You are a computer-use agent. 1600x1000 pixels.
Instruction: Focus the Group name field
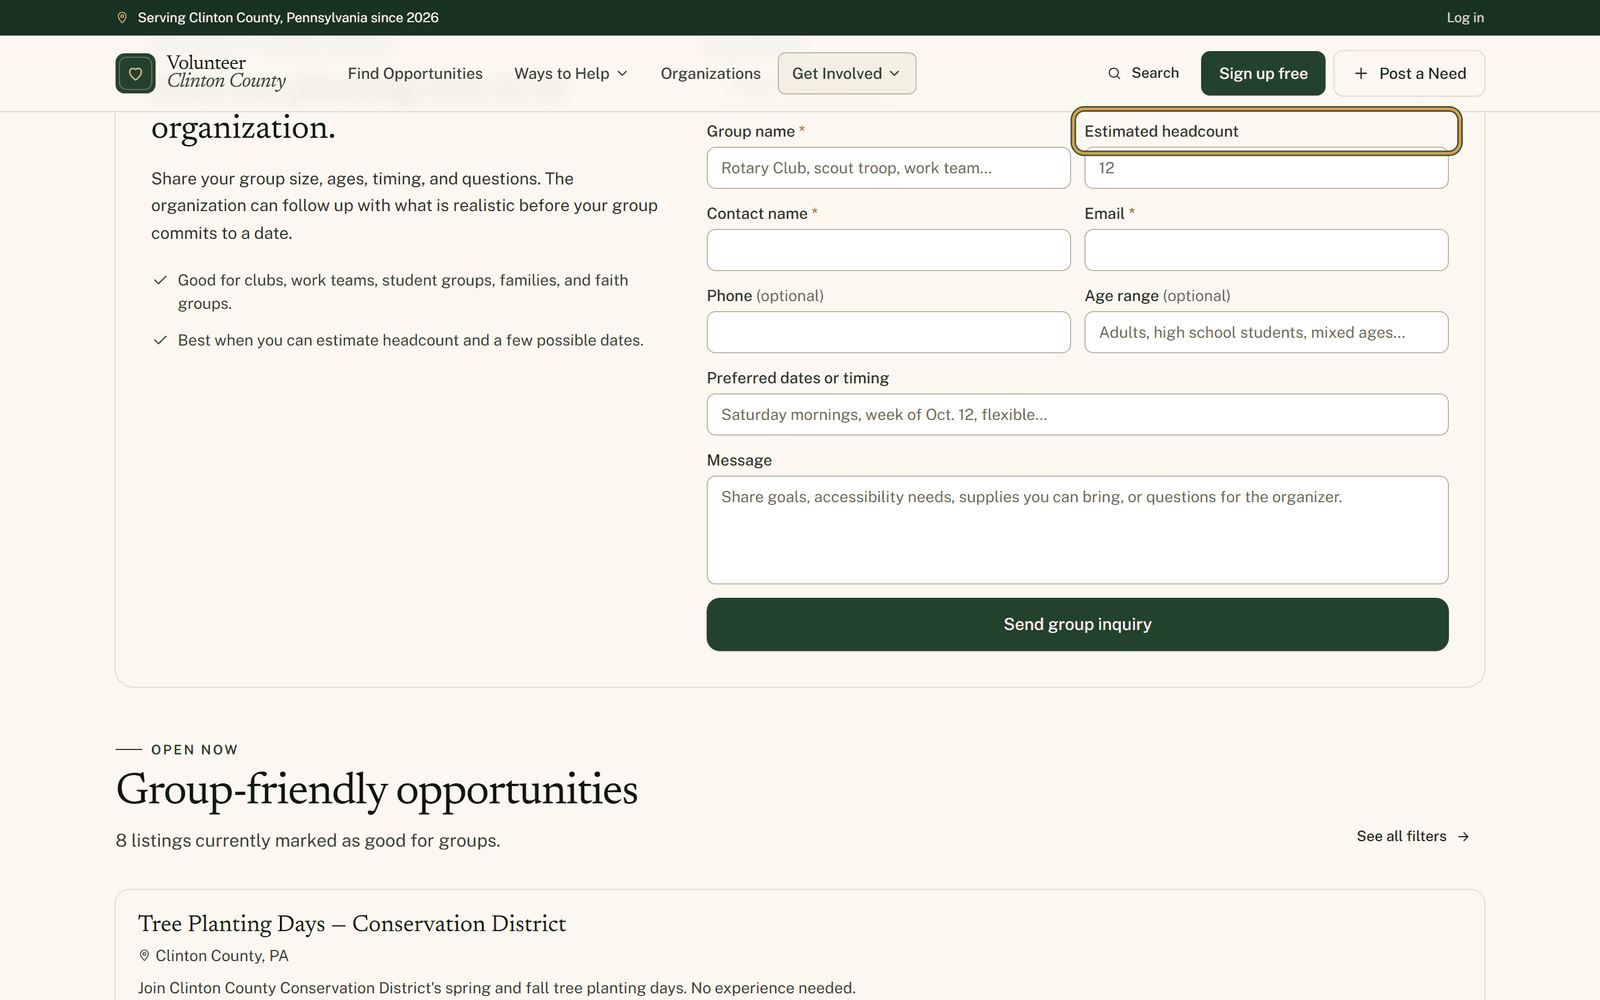pyautogui.click(x=888, y=168)
